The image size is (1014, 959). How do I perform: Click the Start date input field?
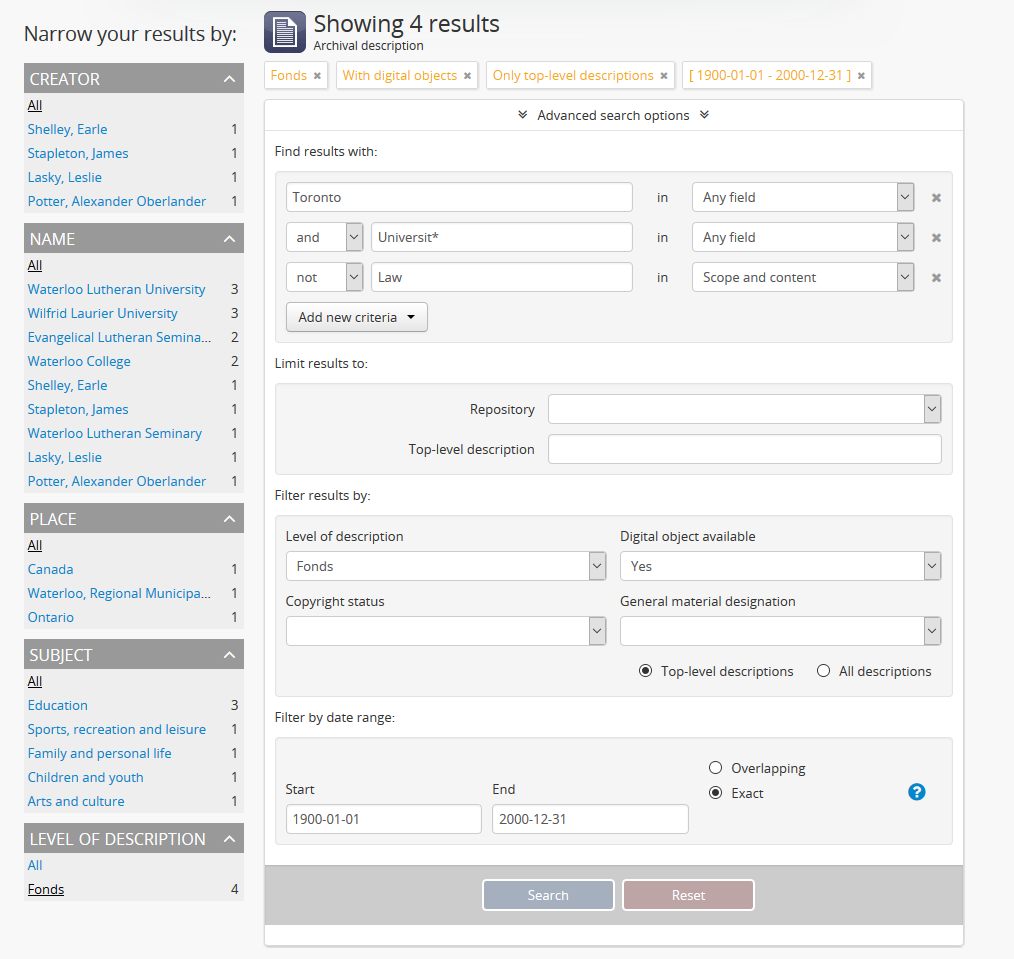(x=383, y=819)
